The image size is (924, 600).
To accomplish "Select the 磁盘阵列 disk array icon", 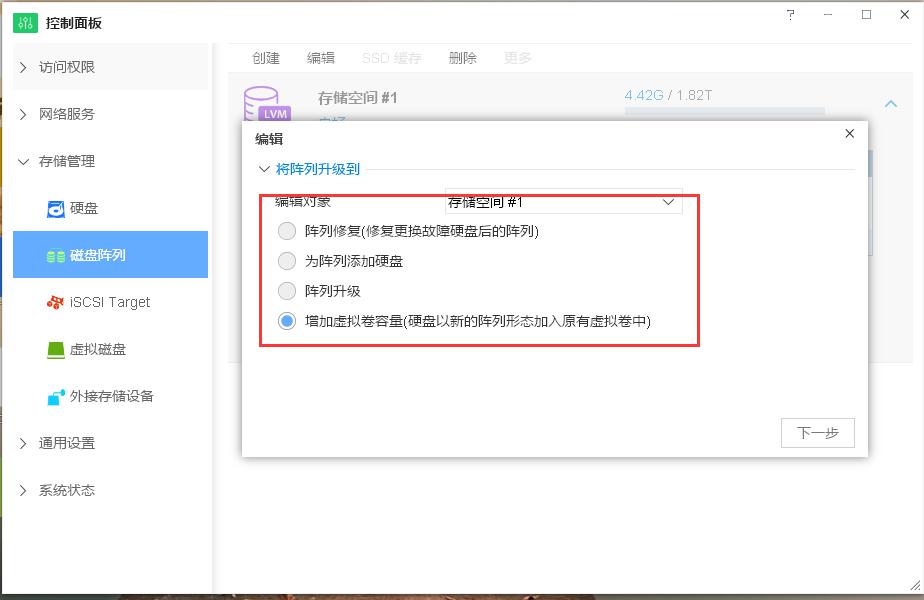I will pos(55,256).
